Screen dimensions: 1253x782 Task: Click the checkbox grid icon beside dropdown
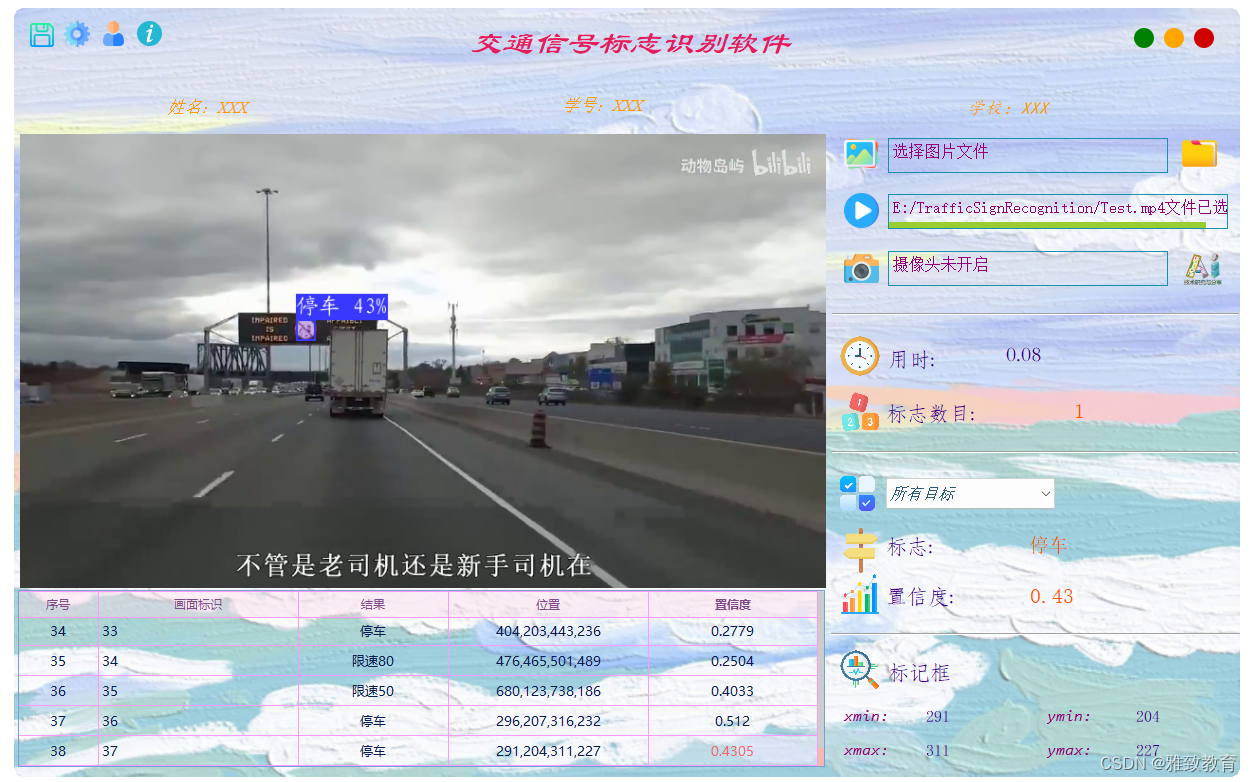click(x=858, y=493)
